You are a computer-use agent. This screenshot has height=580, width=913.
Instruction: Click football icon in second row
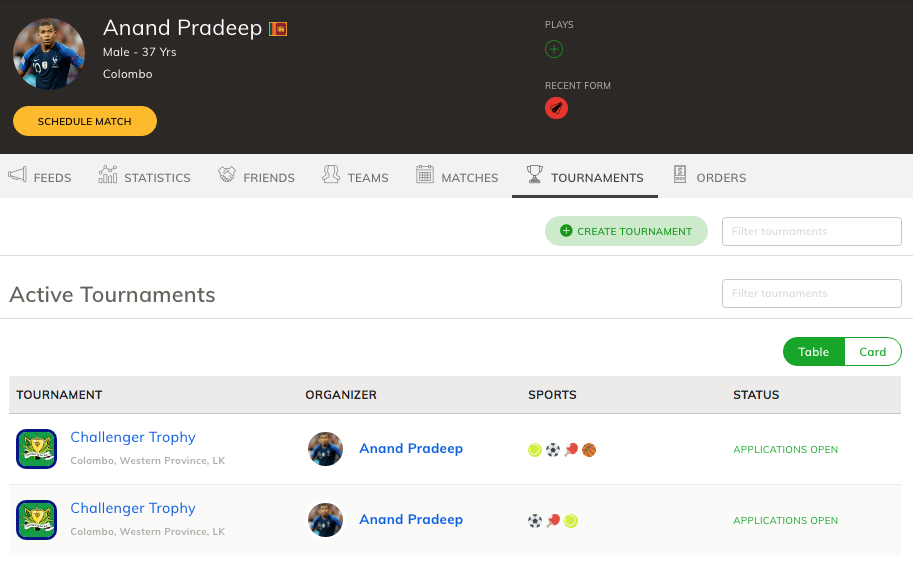pos(535,521)
